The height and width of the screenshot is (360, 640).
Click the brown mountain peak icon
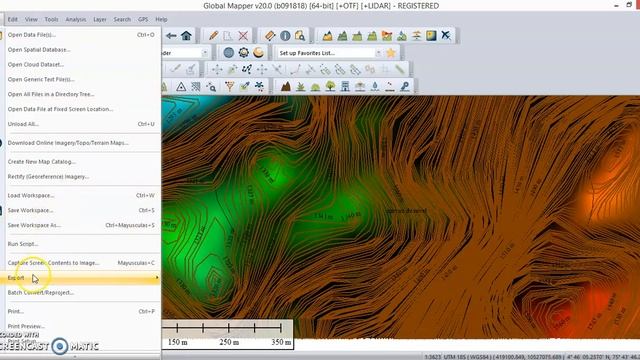tap(286, 87)
